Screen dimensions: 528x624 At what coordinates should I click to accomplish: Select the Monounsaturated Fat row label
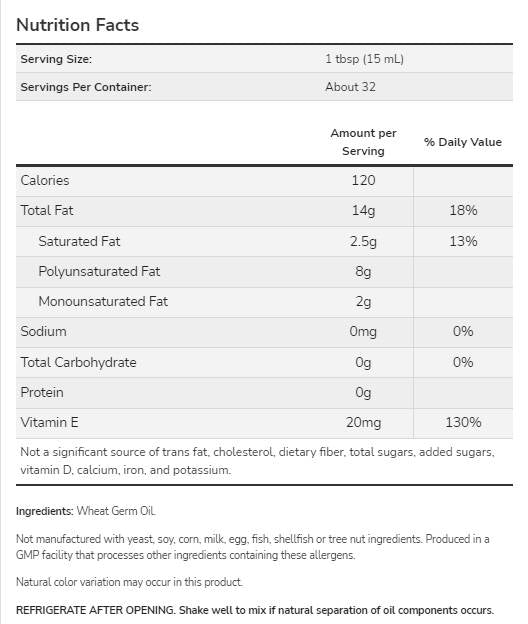tap(103, 301)
